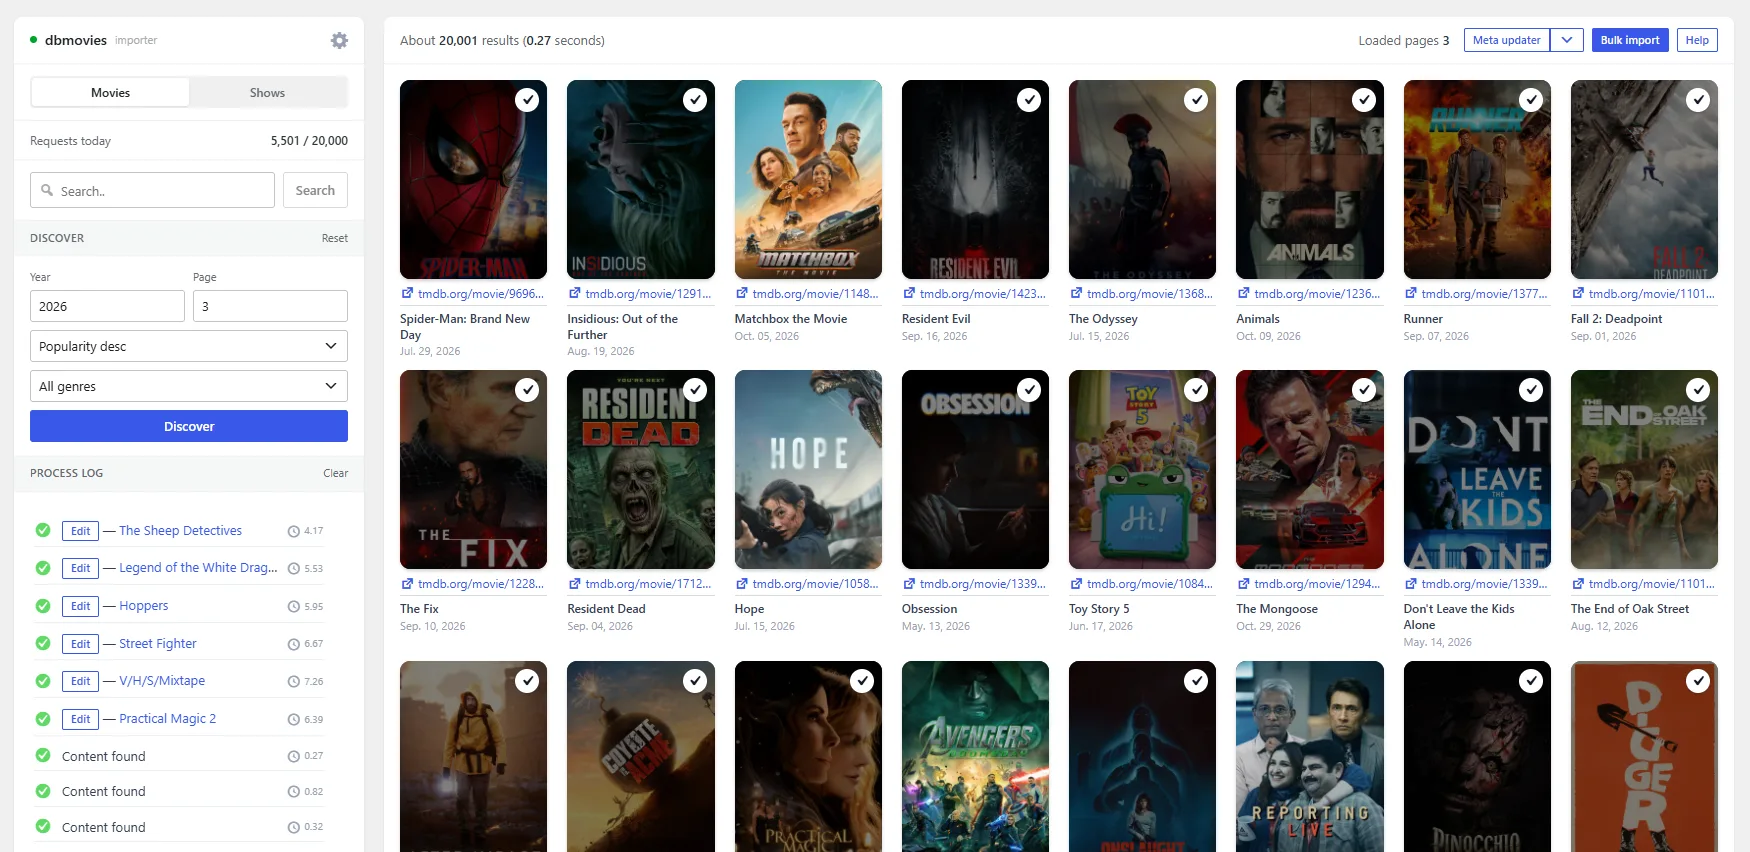This screenshot has width=1750, height=852.
Task: Open the settings gear icon
Action: pos(339,40)
